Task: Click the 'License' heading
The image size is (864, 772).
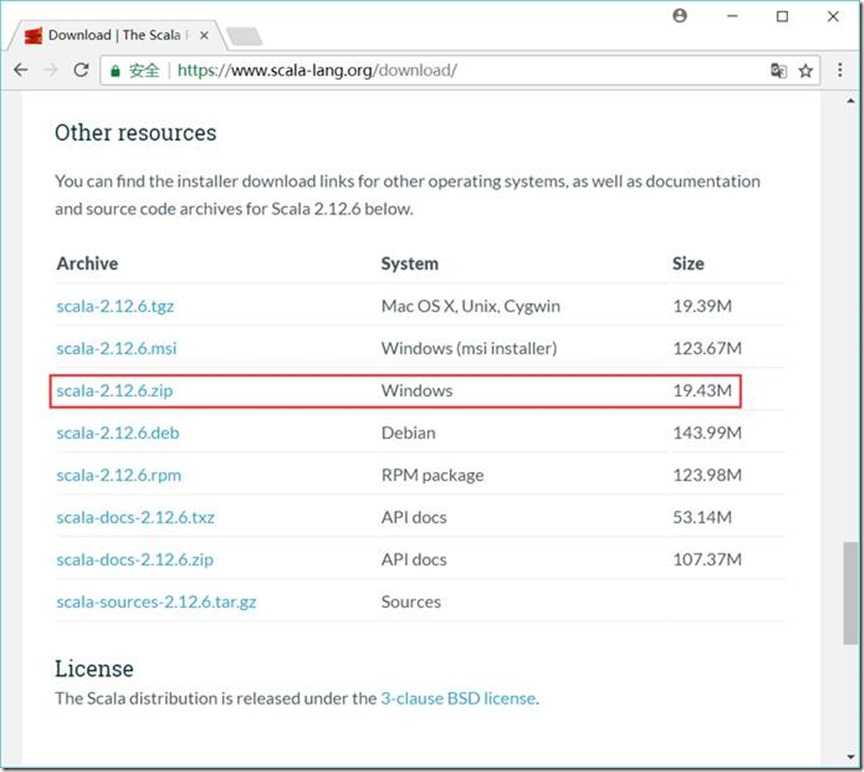Action: tap(94, 669)
